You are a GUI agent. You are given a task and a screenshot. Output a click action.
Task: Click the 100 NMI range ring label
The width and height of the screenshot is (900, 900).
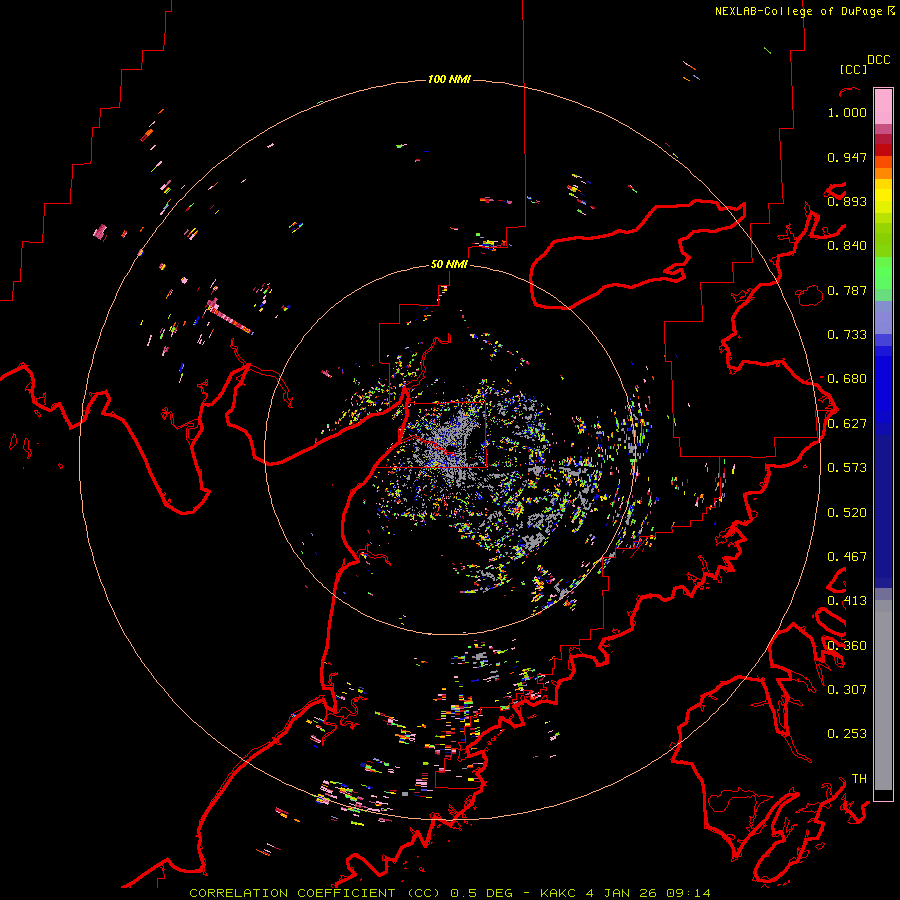449,79
